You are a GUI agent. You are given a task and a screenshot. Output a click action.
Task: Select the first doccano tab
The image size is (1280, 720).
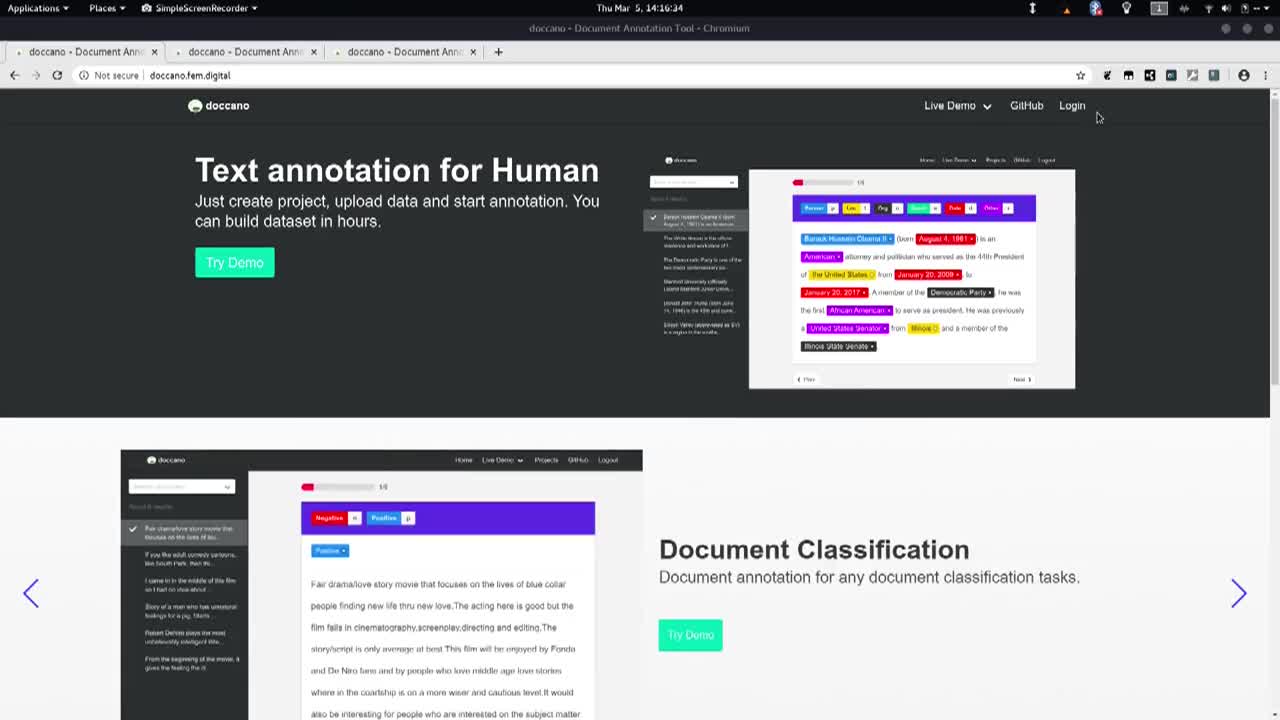pos(86,52)
